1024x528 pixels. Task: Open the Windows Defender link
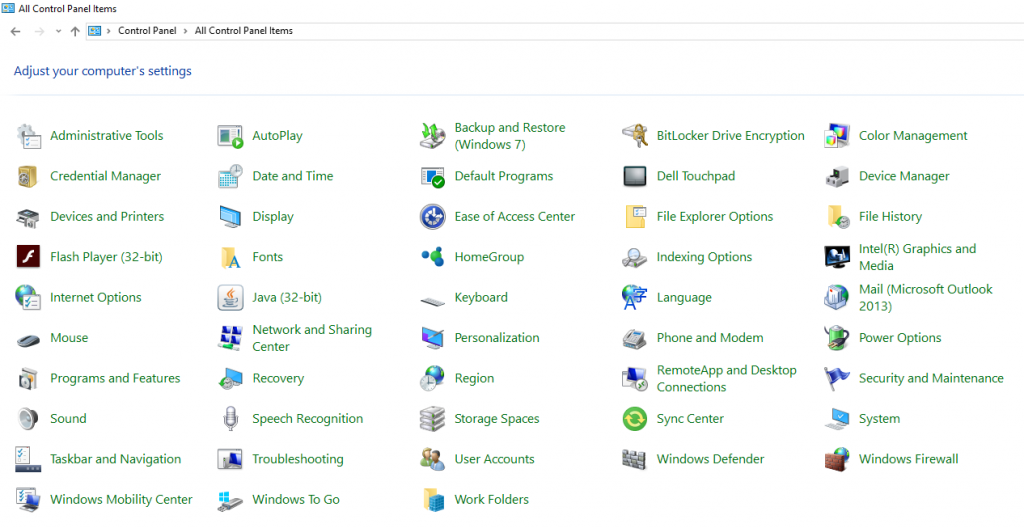(x=711, y=459)
